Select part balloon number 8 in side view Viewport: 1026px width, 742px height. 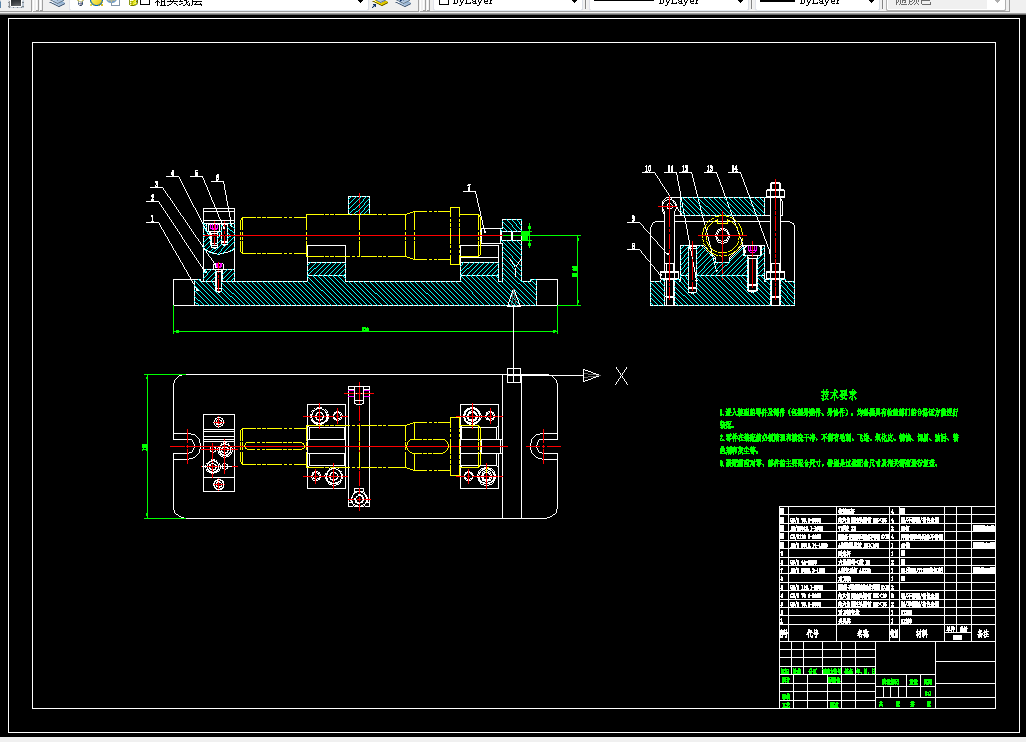[x=633, y=247]
